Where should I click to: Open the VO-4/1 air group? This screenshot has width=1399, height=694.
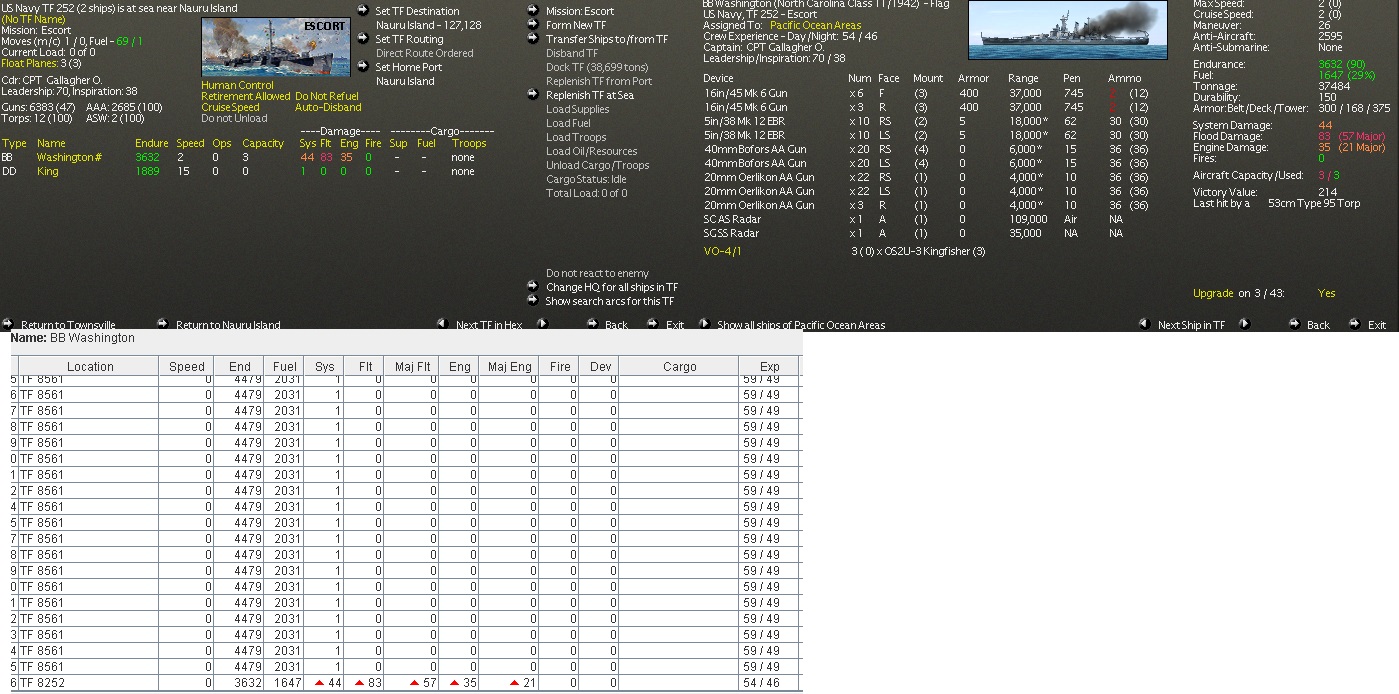tap(723, 251)
